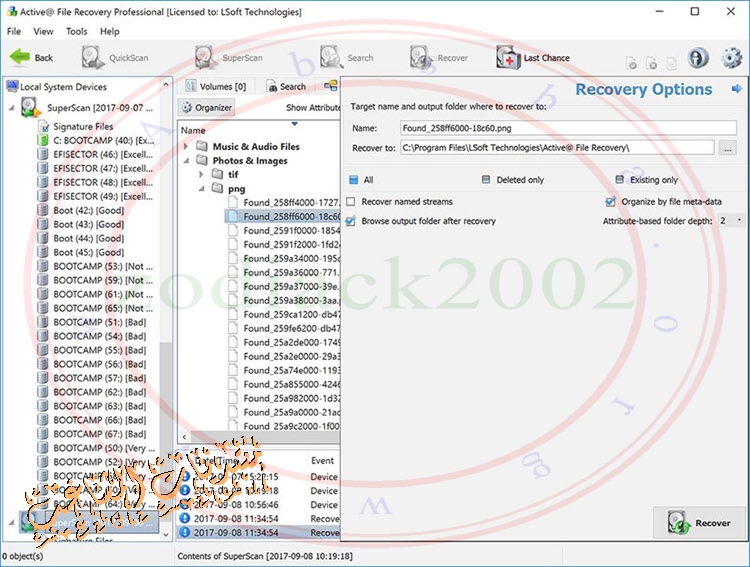
Task: Select file Found_259a34000-195c
Action: point(284,258)
